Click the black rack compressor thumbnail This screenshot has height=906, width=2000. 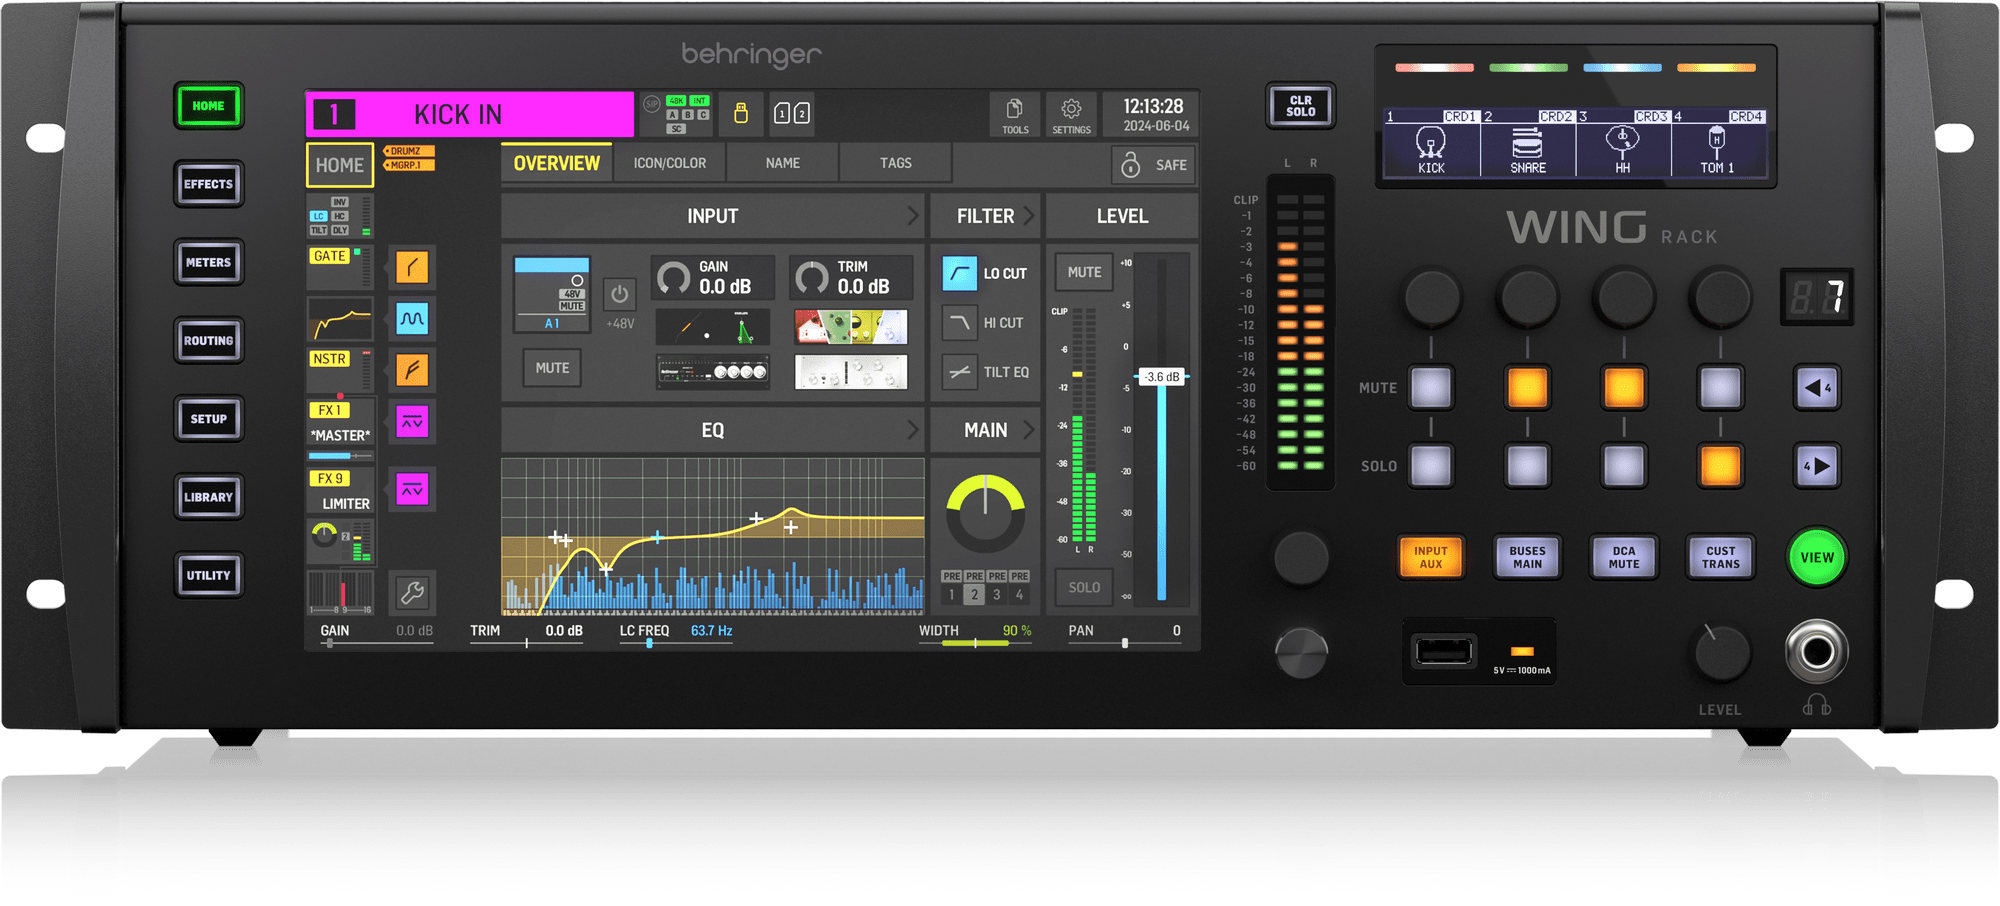pyautogui.click(x=712, y=371)
